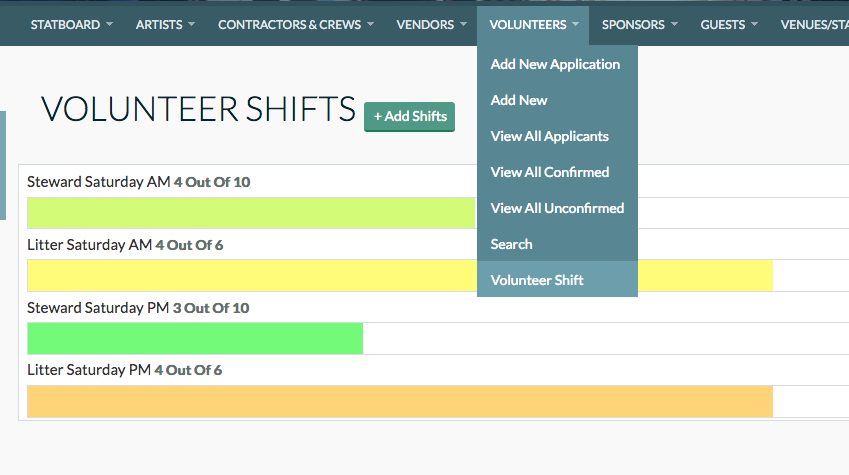Choose Add New from Volunteers menu
Screen dimensions: 849x475
(519, 100)
